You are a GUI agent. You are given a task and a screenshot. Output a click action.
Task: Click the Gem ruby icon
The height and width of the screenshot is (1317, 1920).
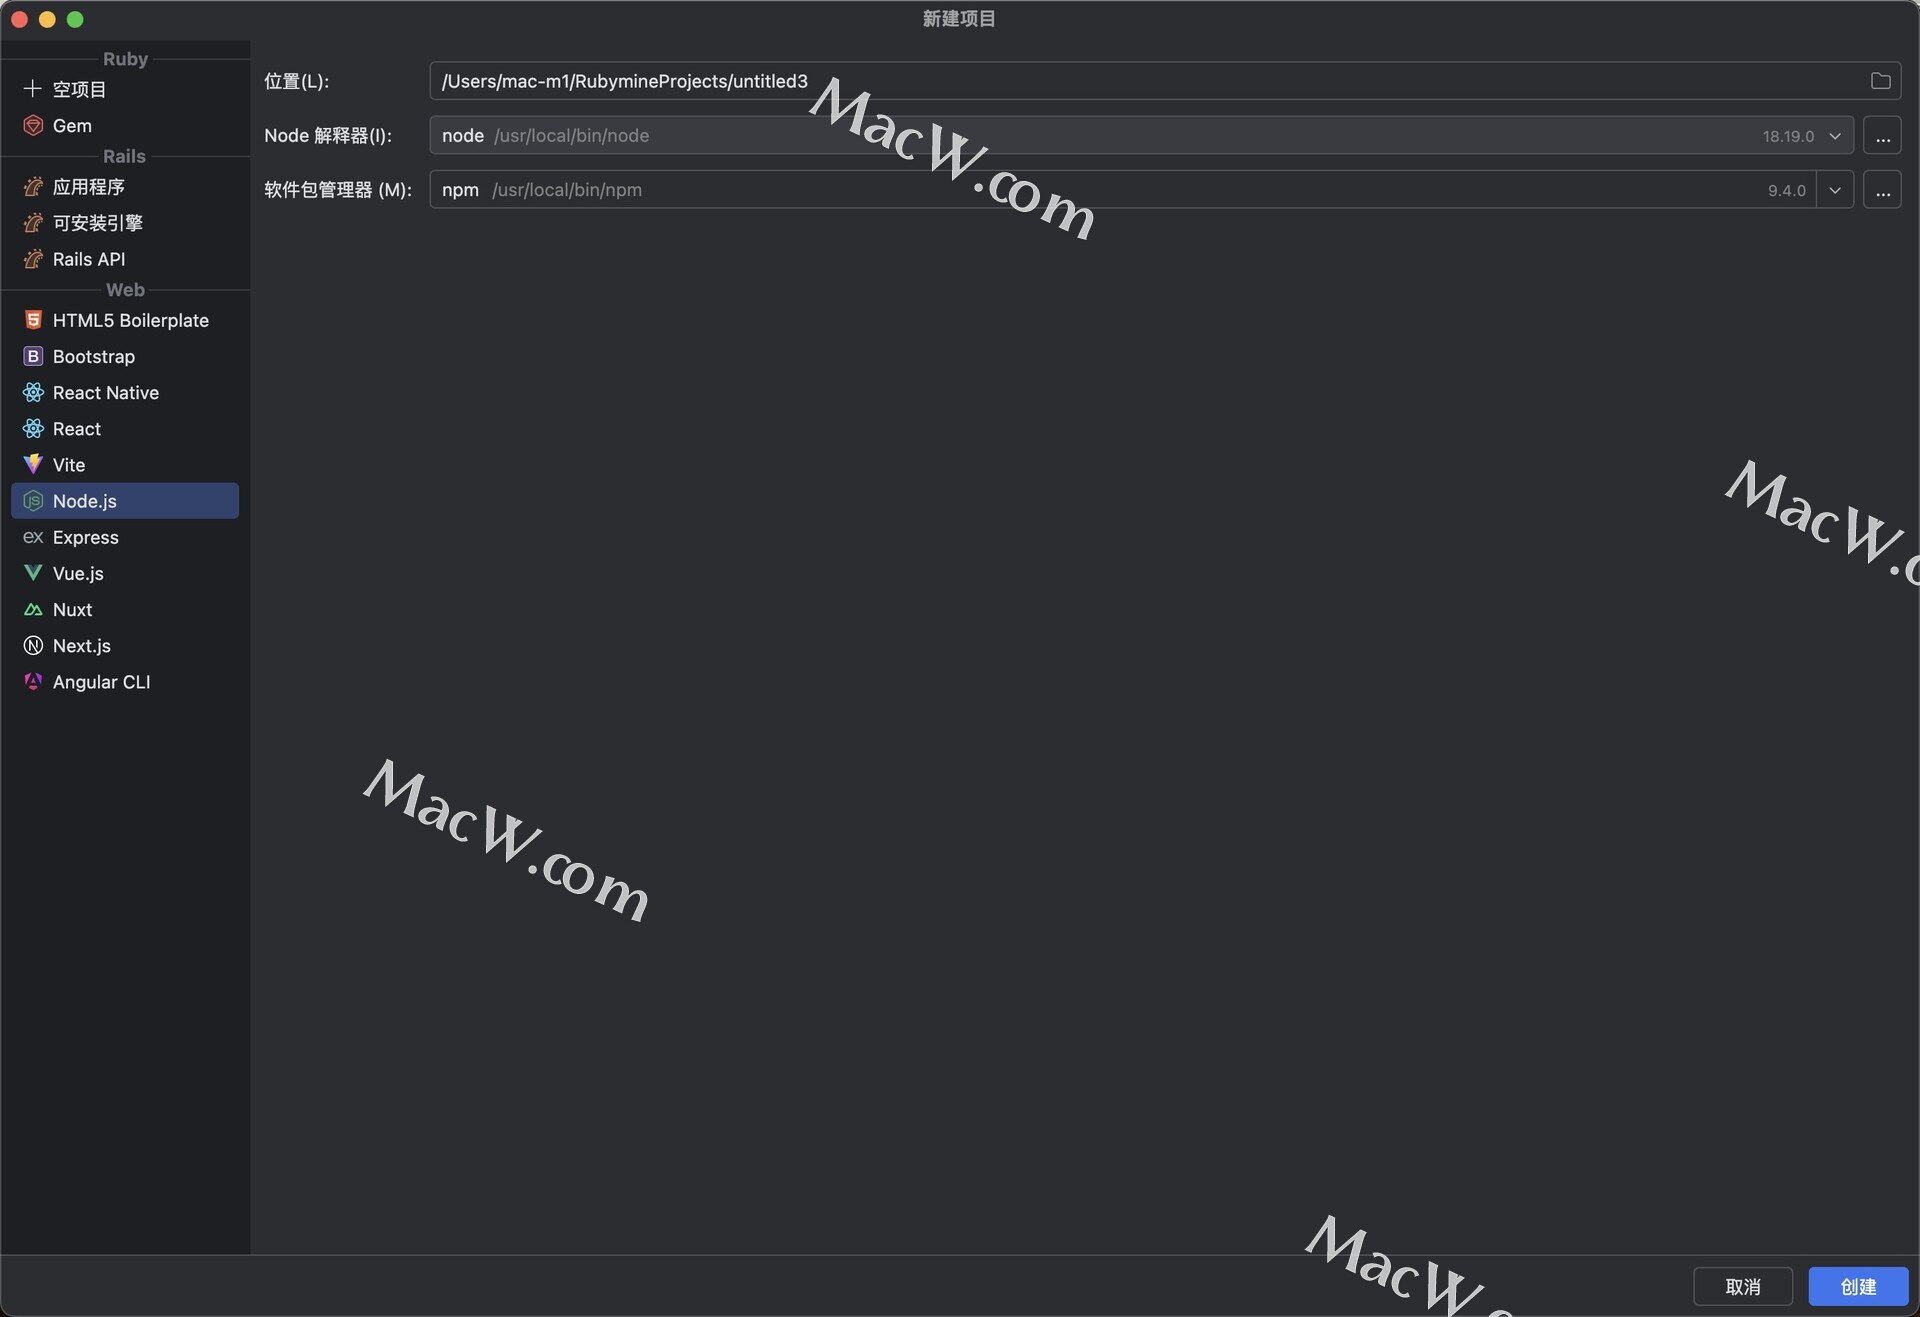(x=33, y=125)
